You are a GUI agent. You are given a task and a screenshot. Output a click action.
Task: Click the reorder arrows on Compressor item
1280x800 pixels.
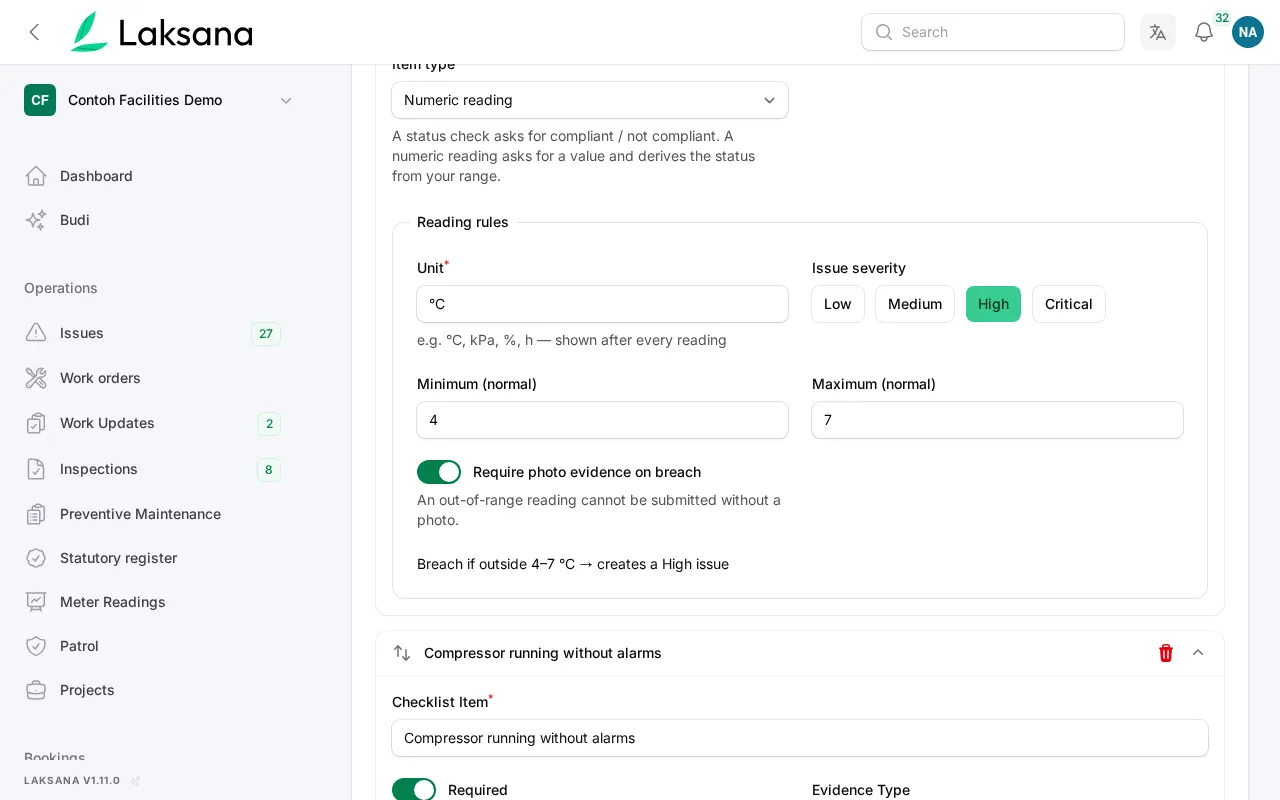coord(402,653)
